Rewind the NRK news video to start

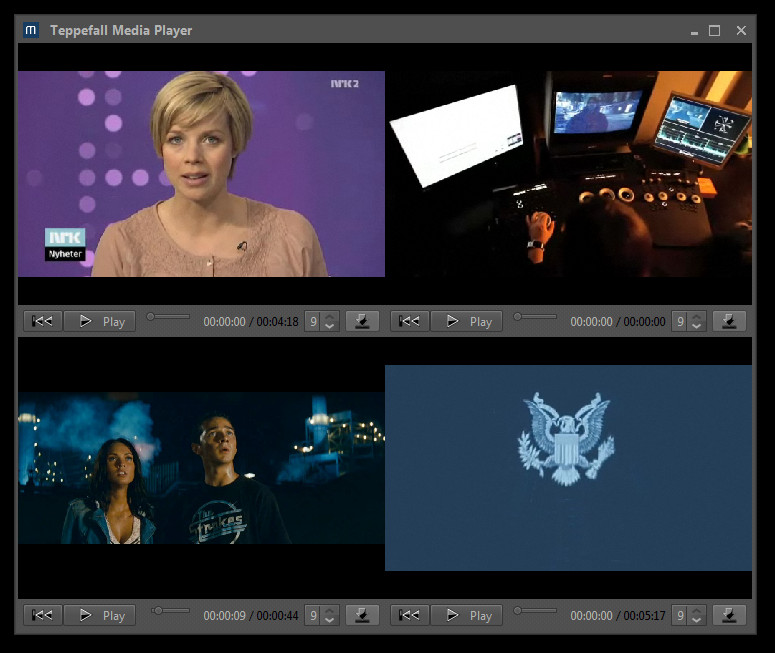43,321
